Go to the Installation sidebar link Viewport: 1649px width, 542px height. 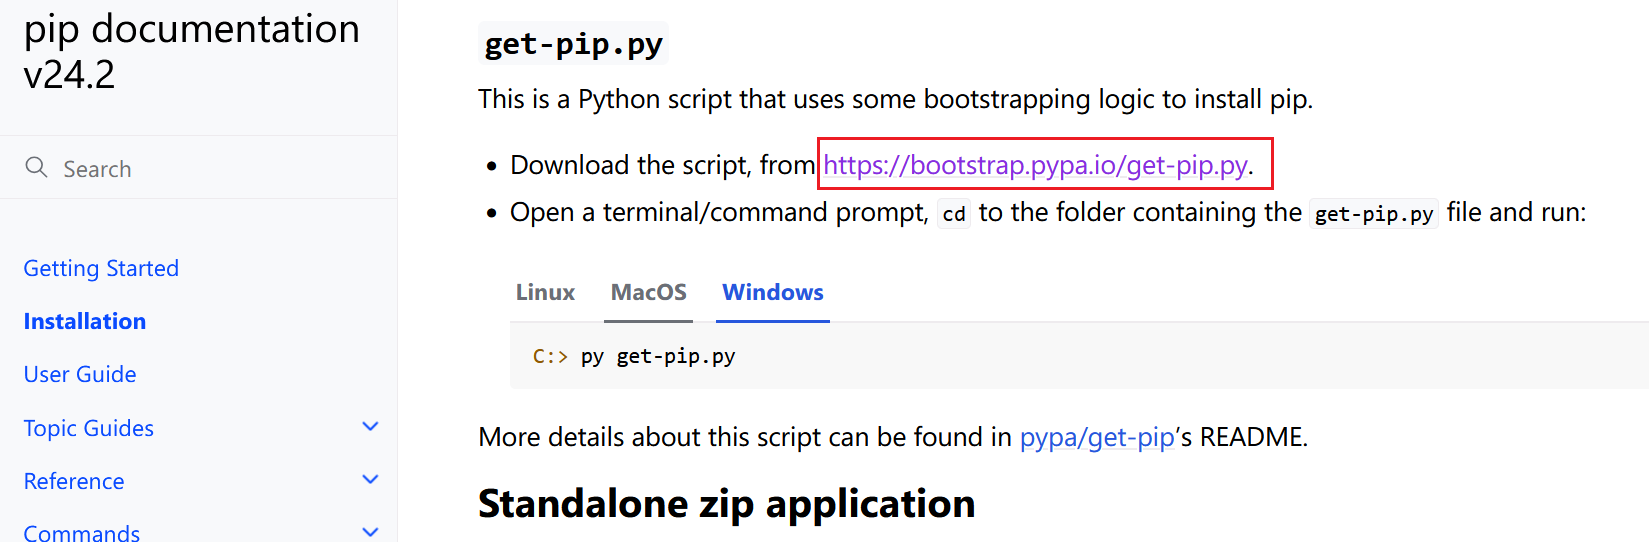point(85,321)
